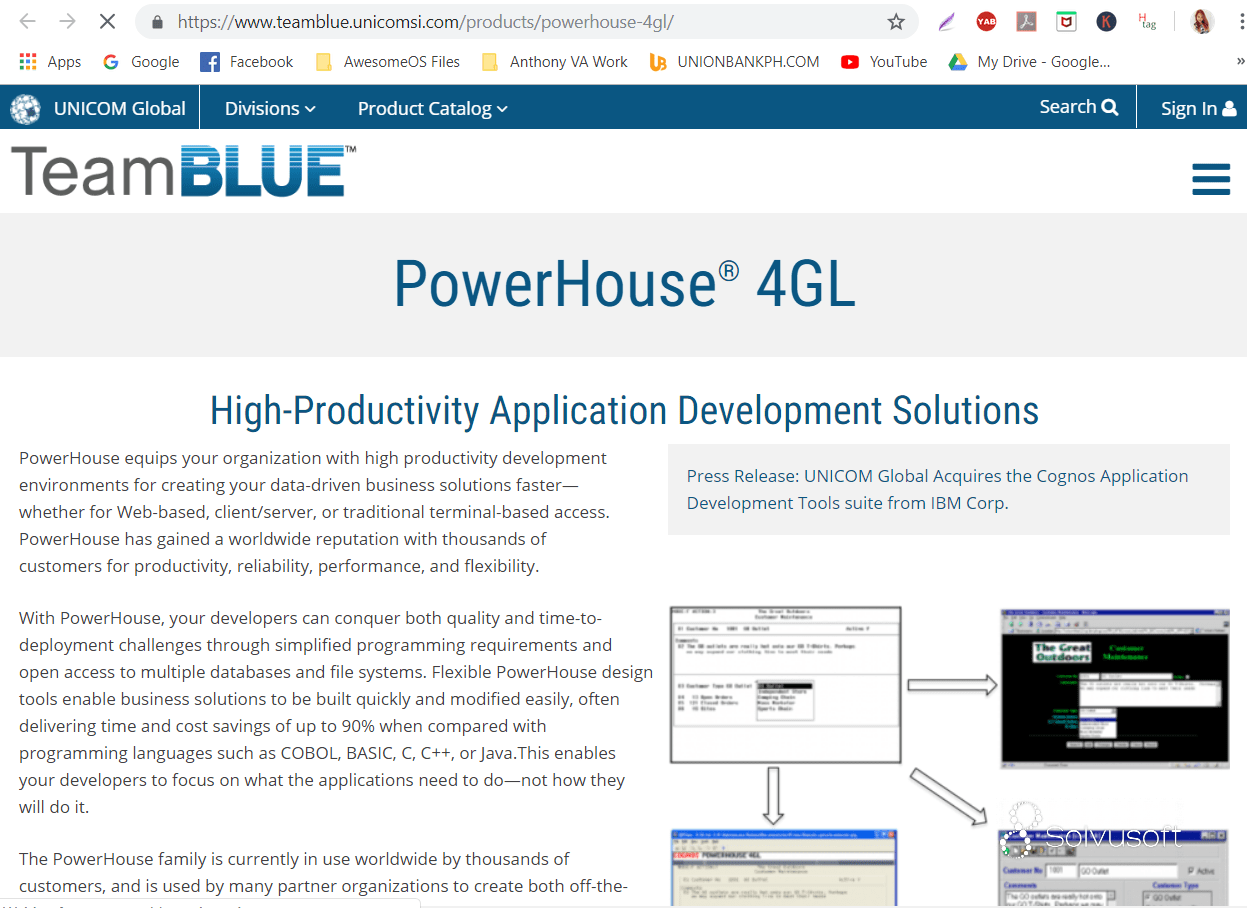Image resolution: width=1247 pixels, height=908 pixels.
Task: Open the Apps bookmark shortcut
Action: pos(50,62)
